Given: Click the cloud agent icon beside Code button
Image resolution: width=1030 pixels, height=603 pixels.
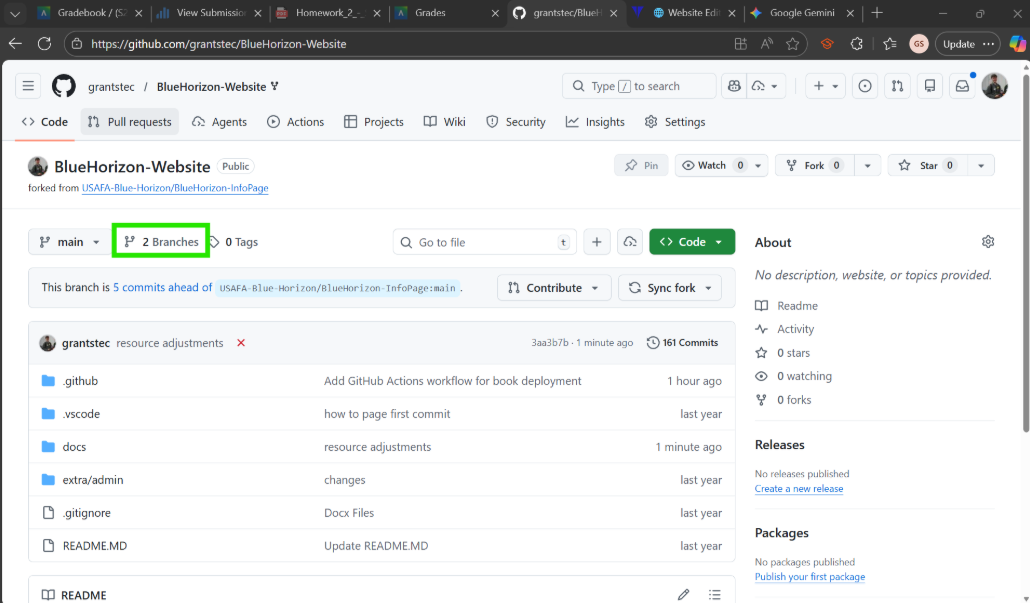Looking at the screenshot, I should point(630,242).
